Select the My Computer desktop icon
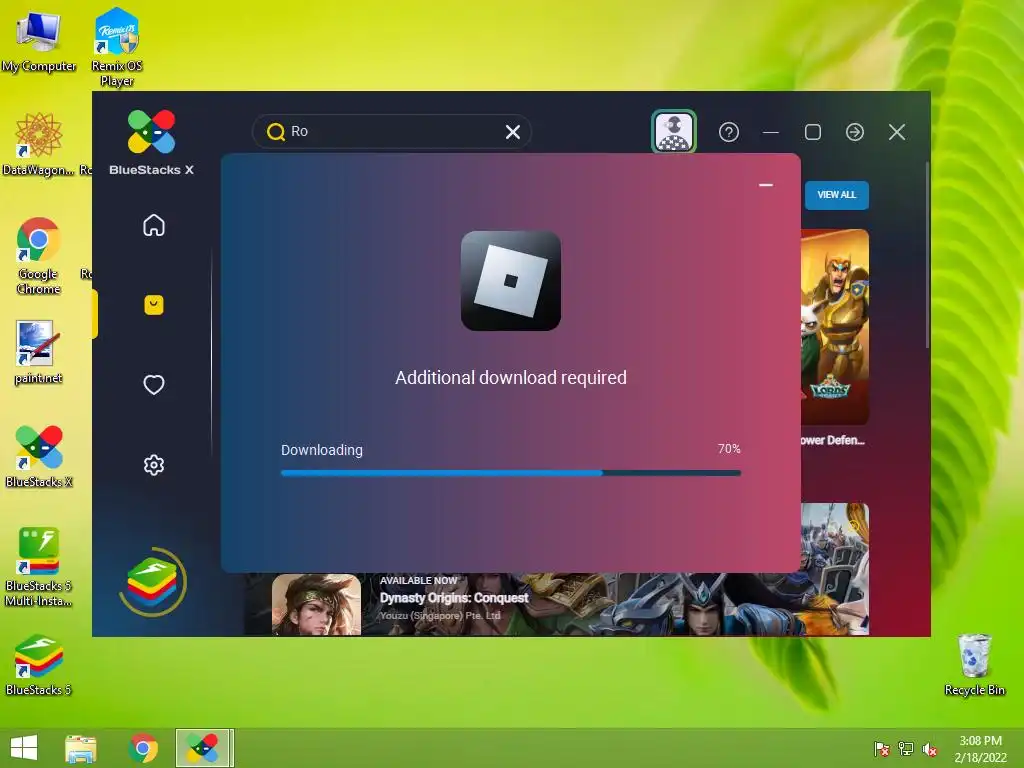1024x768 pixels. (x=39, y=43)
